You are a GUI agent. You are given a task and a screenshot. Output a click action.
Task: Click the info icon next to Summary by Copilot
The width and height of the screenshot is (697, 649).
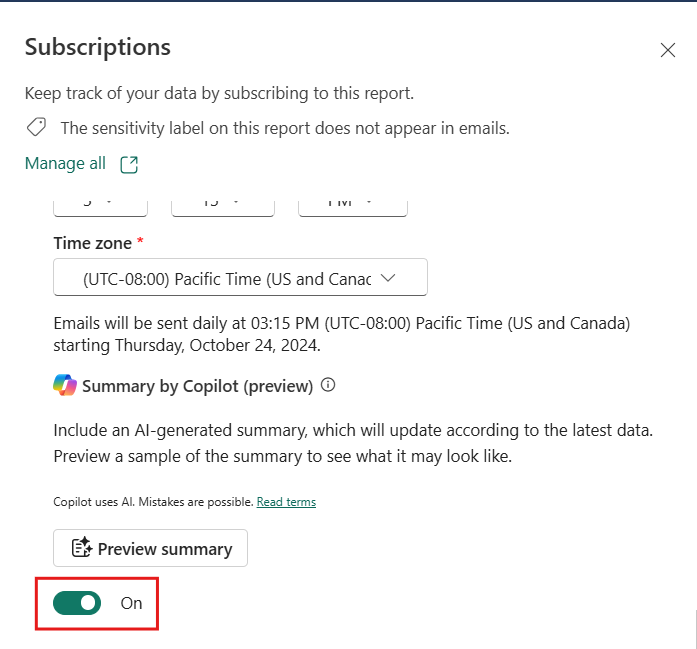328,385
